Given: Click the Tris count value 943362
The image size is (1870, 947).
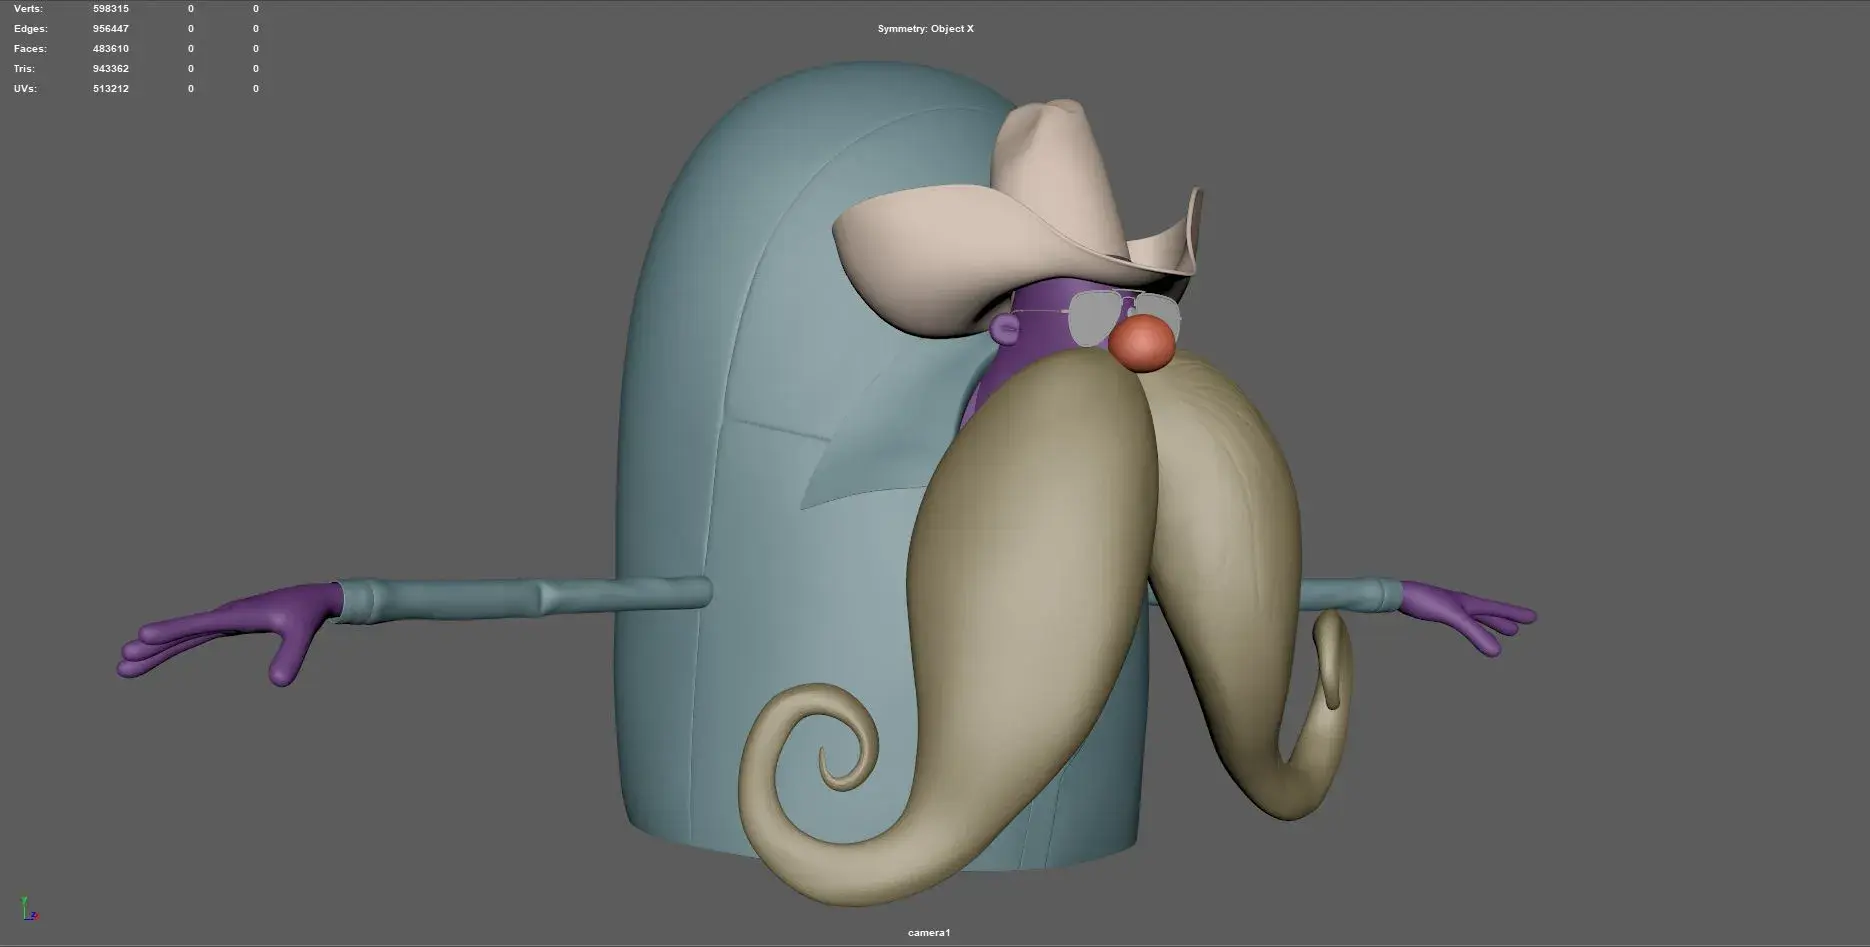Looking at the screenshot, I should click(x=110, y=69).
